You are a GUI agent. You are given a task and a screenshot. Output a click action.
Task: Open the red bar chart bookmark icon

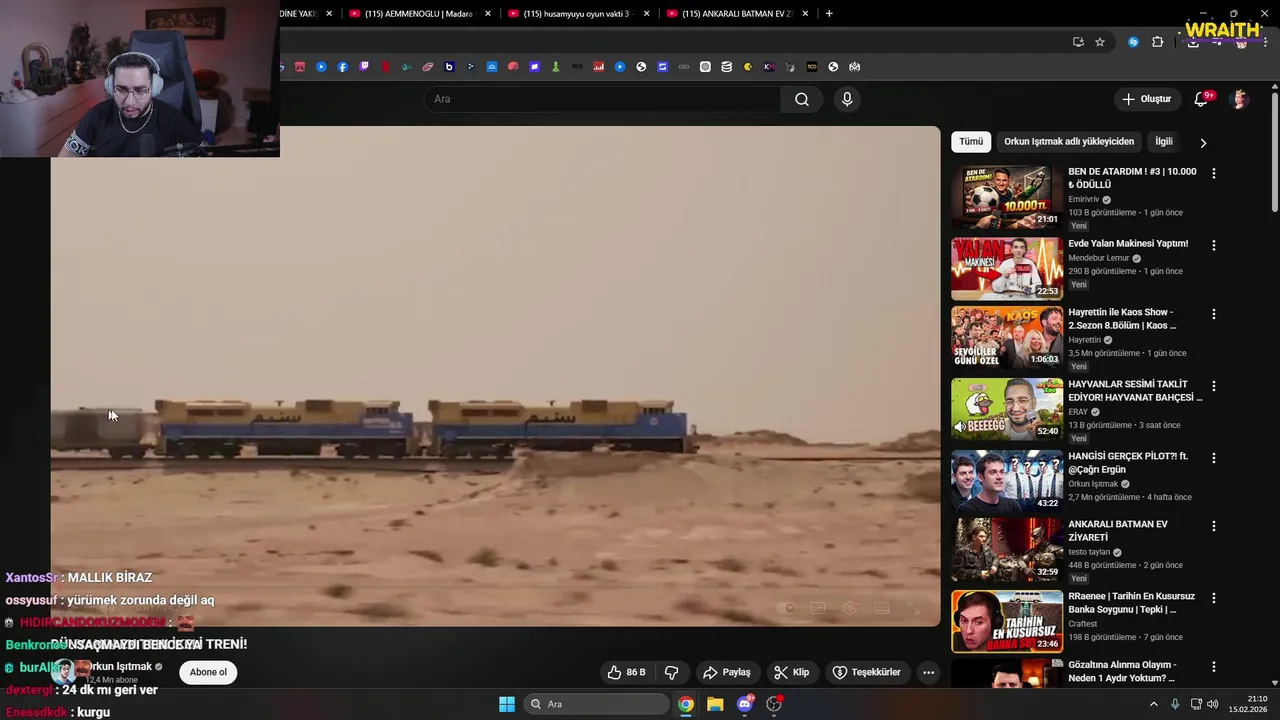click(x=599, y=67)
